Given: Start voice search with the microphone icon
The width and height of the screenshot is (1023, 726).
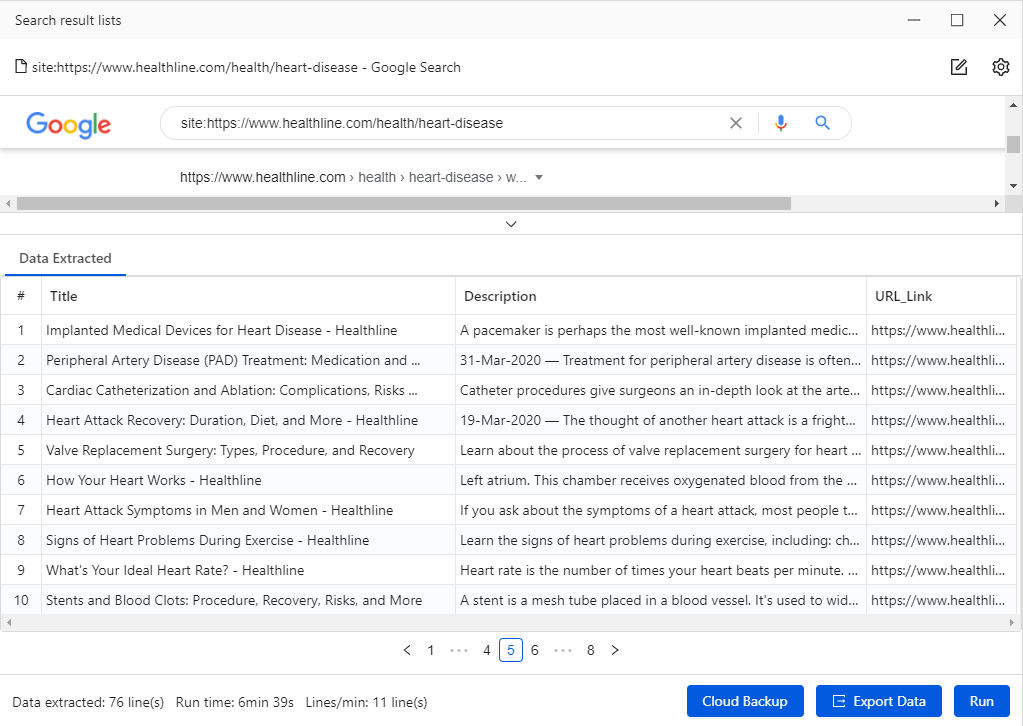Looking at the screenshot, I should 780,123.
